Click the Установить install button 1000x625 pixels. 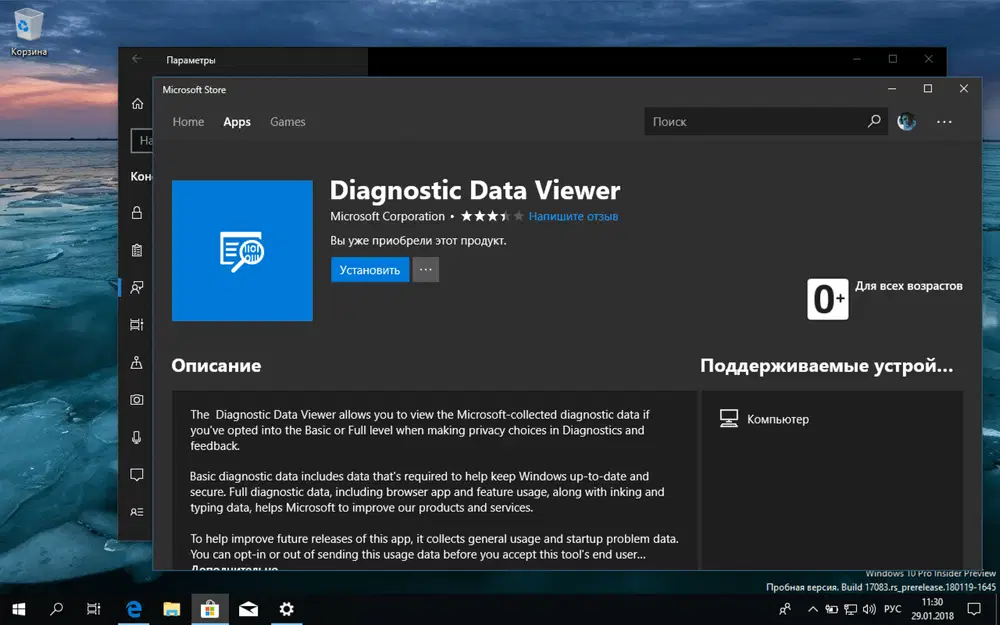pos(370,270)
